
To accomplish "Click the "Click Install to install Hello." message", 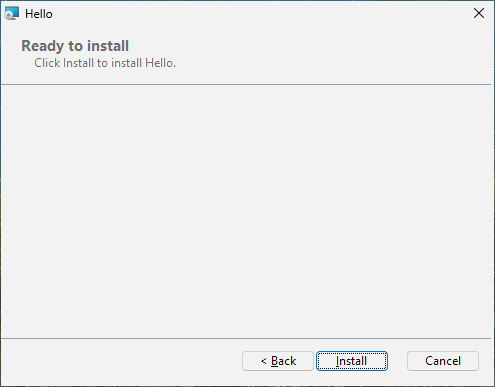I will coord(105,63).
